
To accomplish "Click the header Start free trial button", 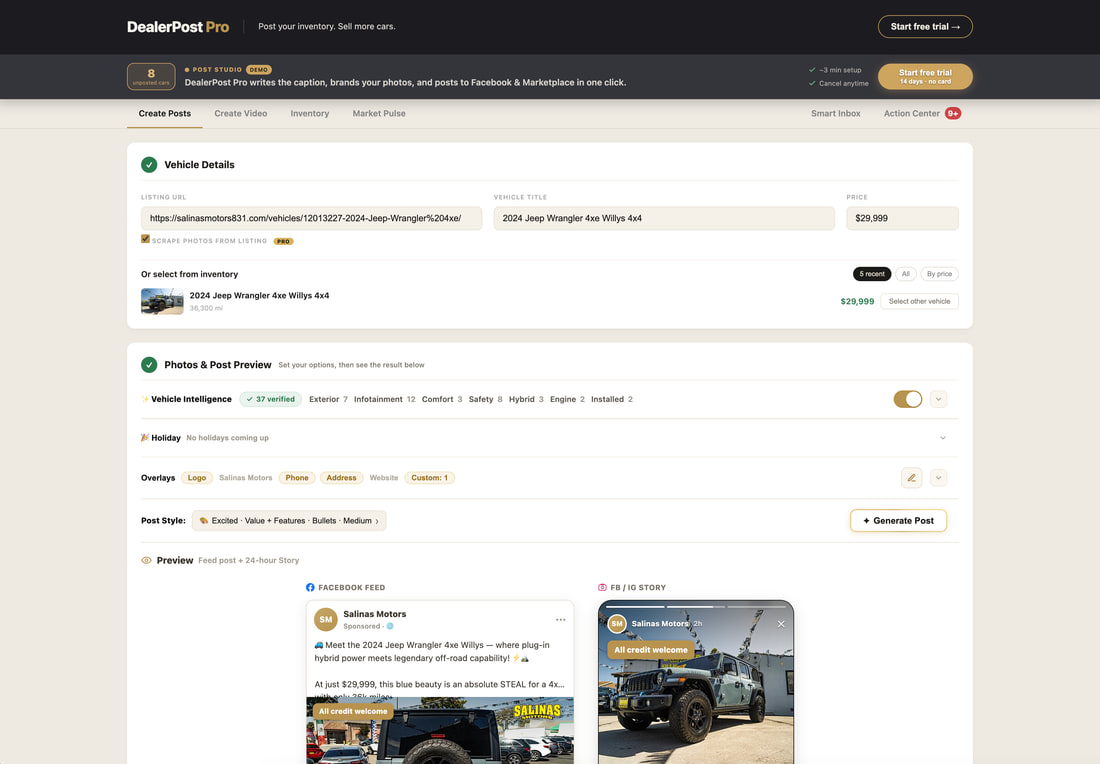I will pos(925,27).
